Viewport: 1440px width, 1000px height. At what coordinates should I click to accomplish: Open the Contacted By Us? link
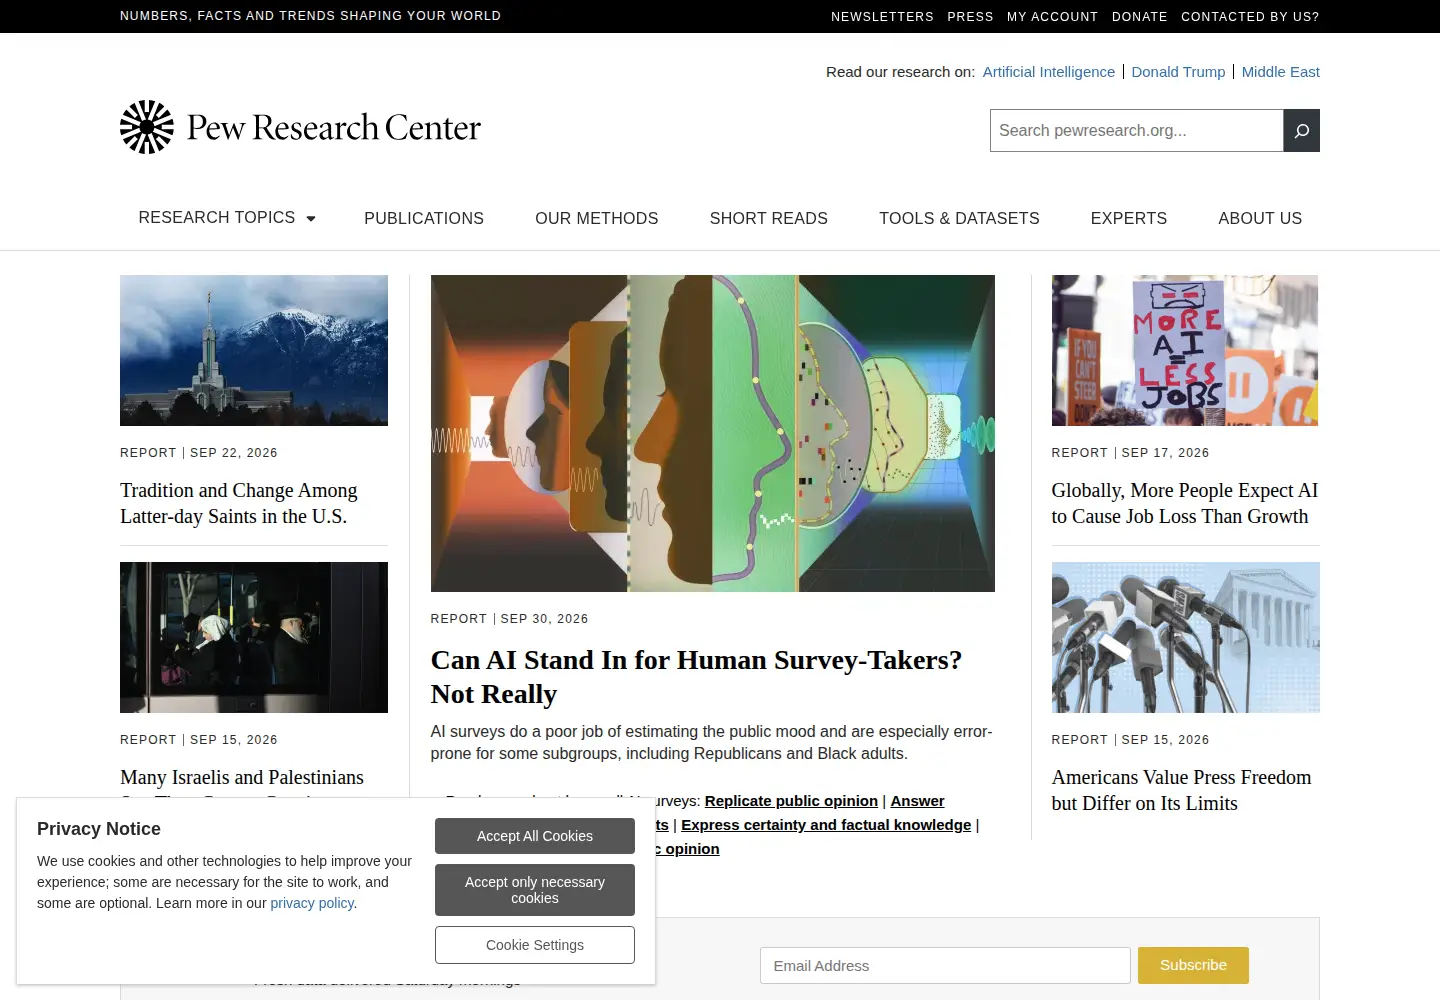coord(1250,17)
